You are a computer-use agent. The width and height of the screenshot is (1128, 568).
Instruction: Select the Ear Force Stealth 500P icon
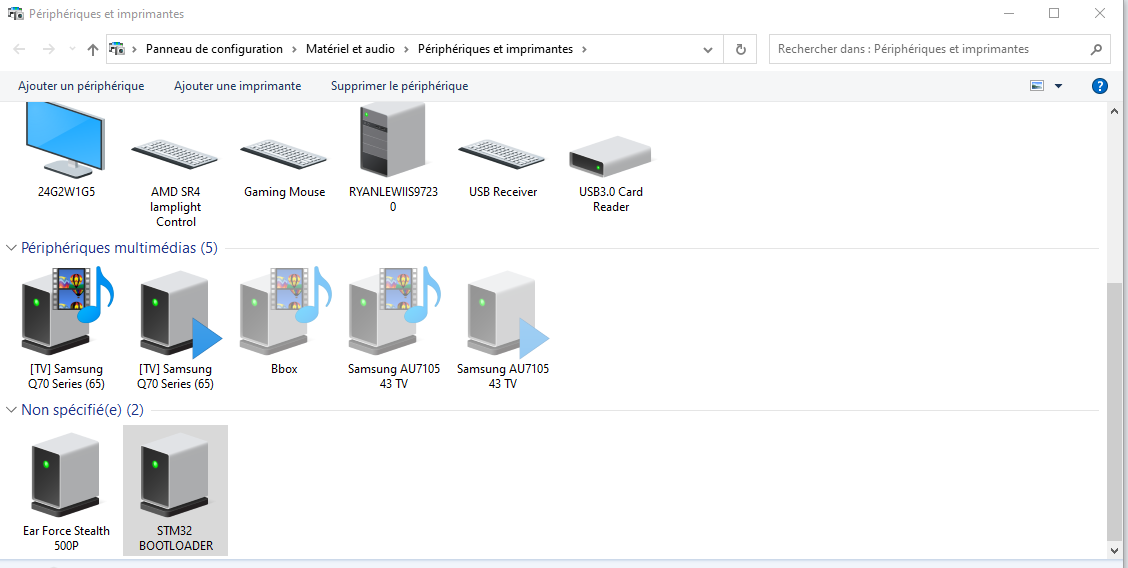pos(65,475)
